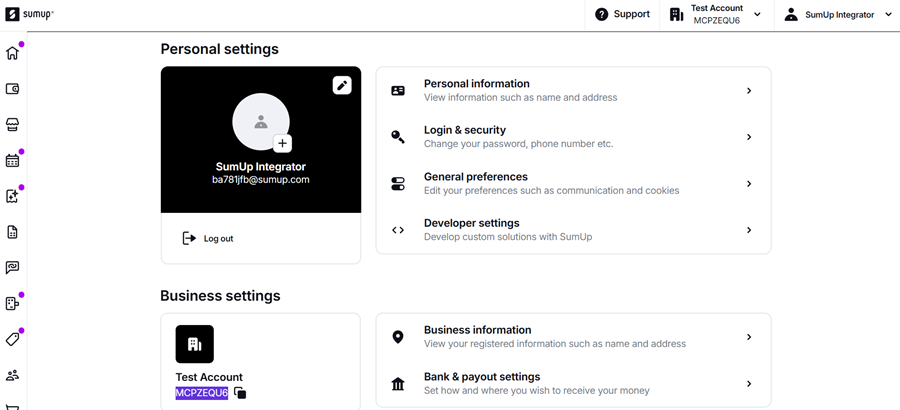Open the price tag icon in sidebar
Screen dimensions: 900x410
click(13, 339)
